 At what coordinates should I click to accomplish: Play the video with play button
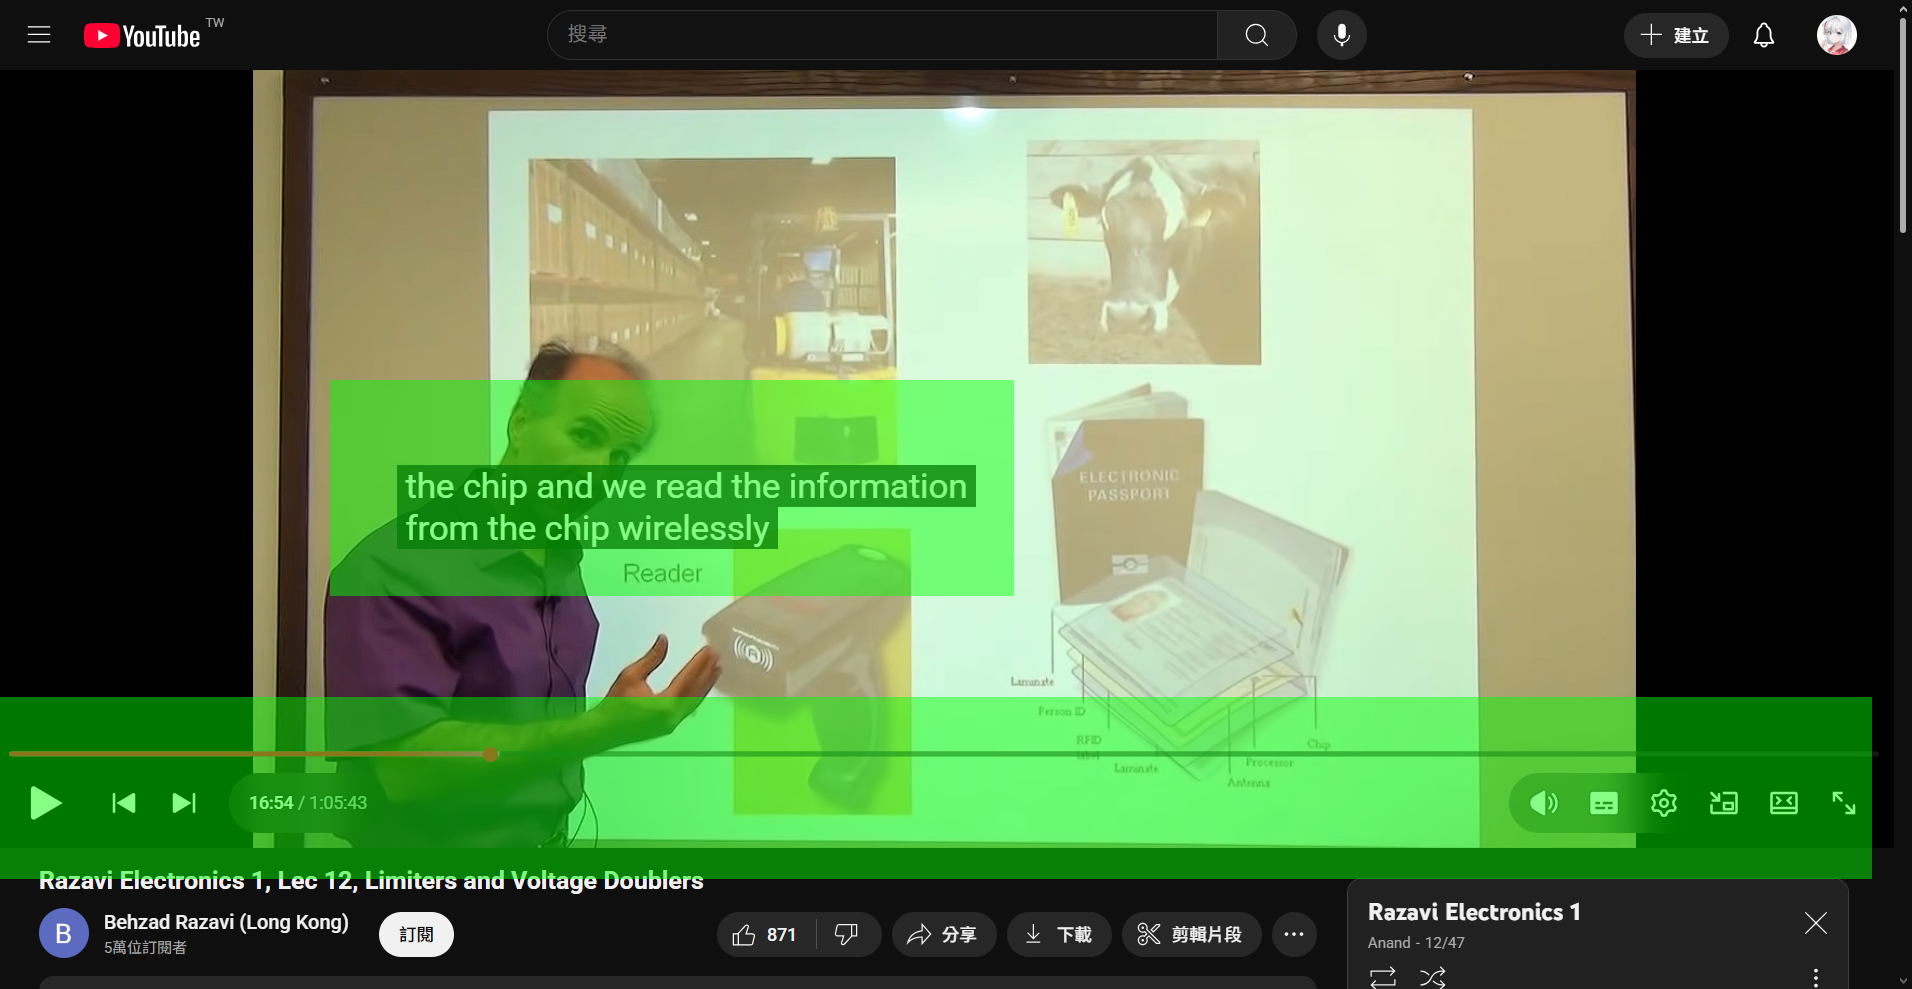tap(45, 803)
